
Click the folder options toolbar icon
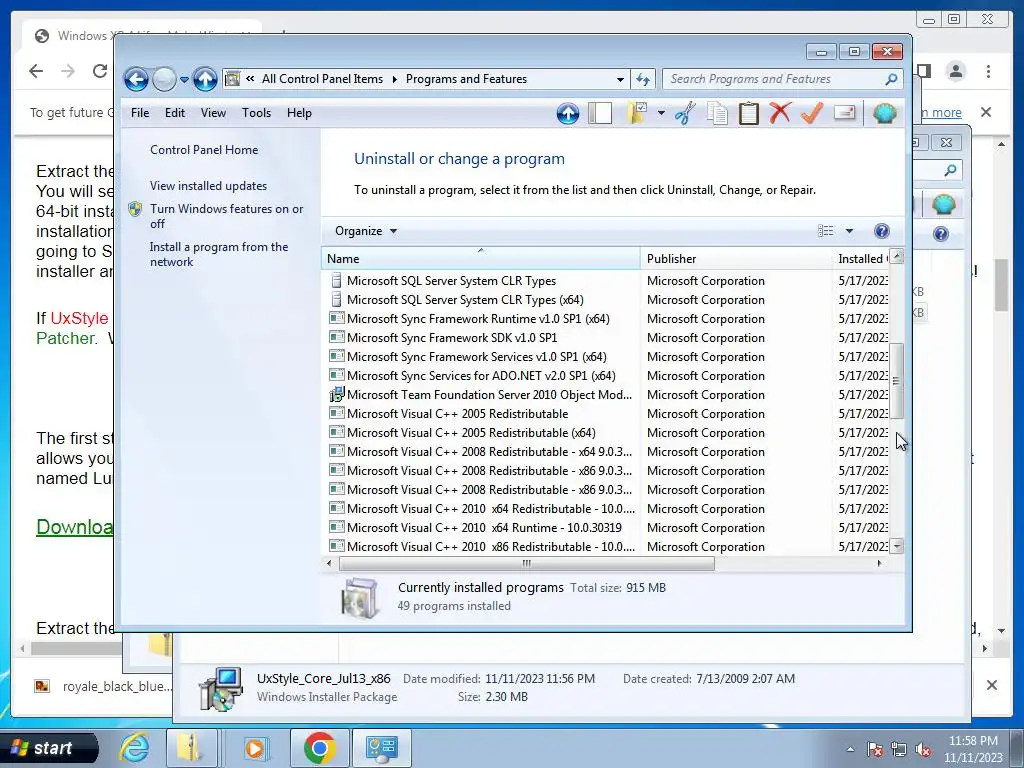click(637, 114)
